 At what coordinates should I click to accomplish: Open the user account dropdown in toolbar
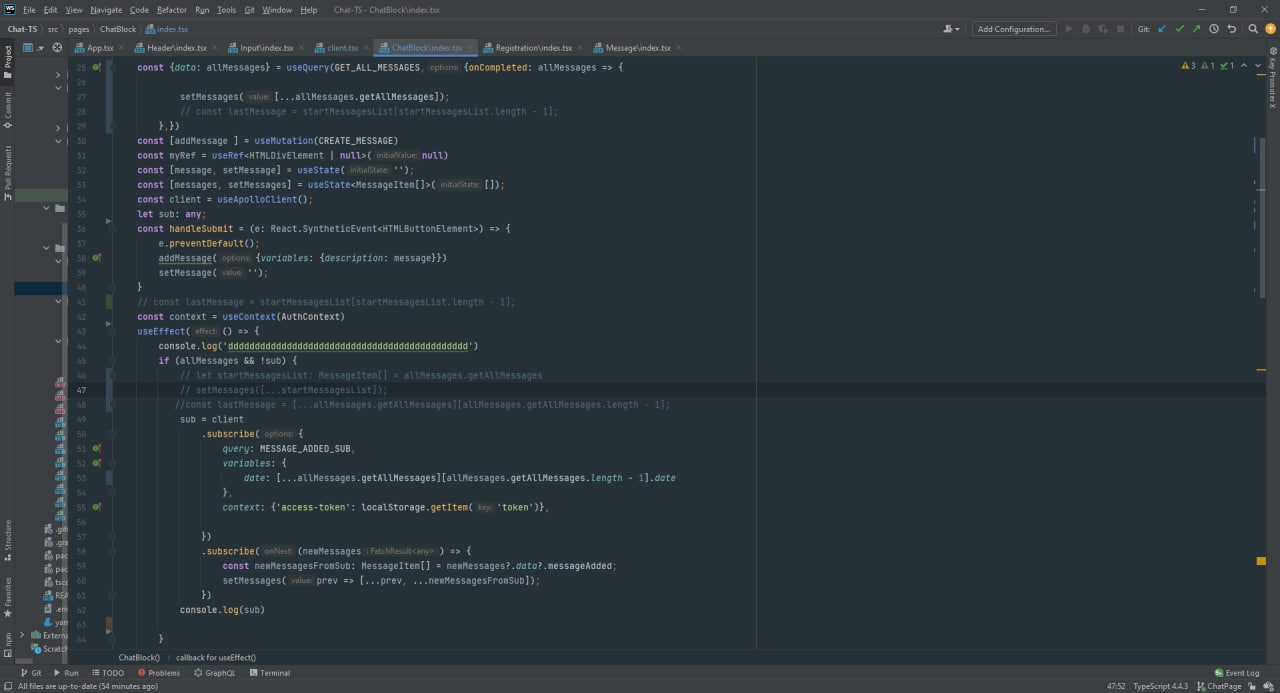pyautogui.click(x=951, y=29)
